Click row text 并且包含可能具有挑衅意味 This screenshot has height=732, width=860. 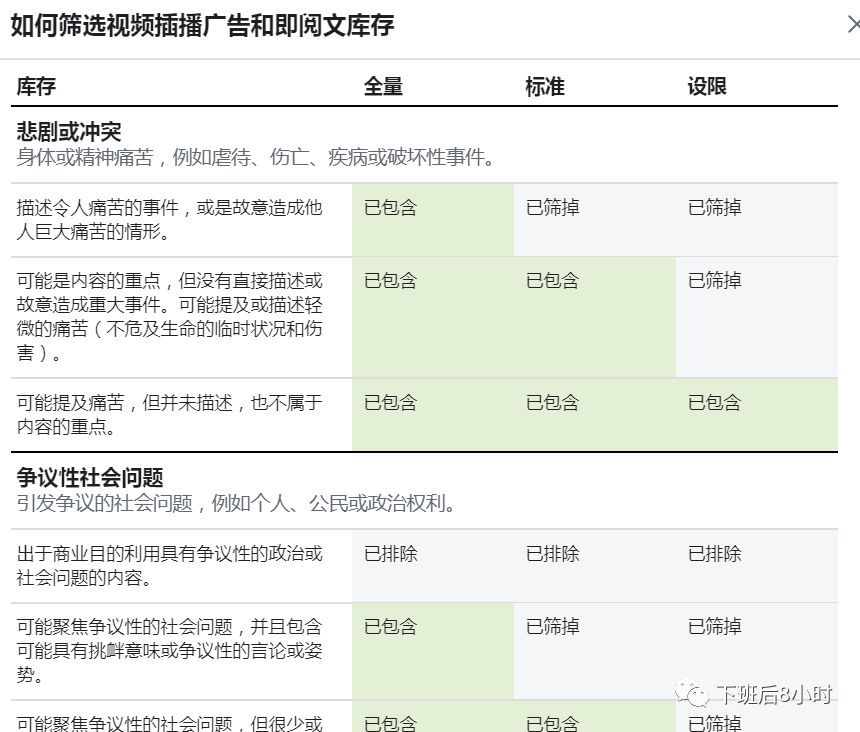point(169,650)
